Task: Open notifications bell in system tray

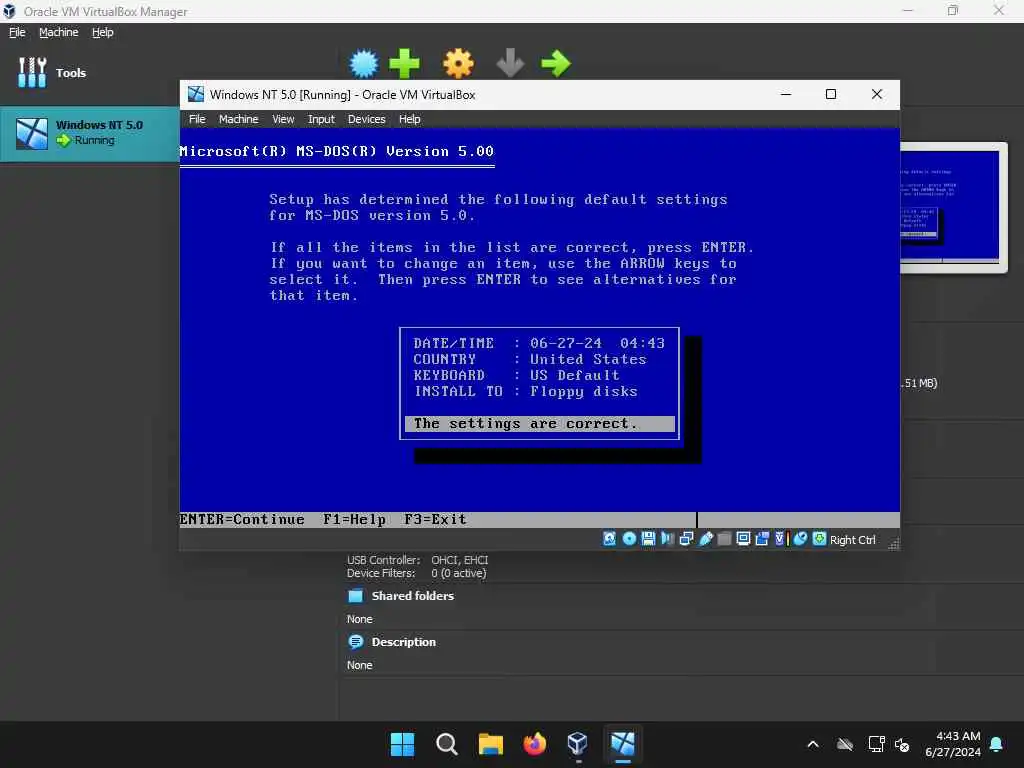Action: [997, 744]
